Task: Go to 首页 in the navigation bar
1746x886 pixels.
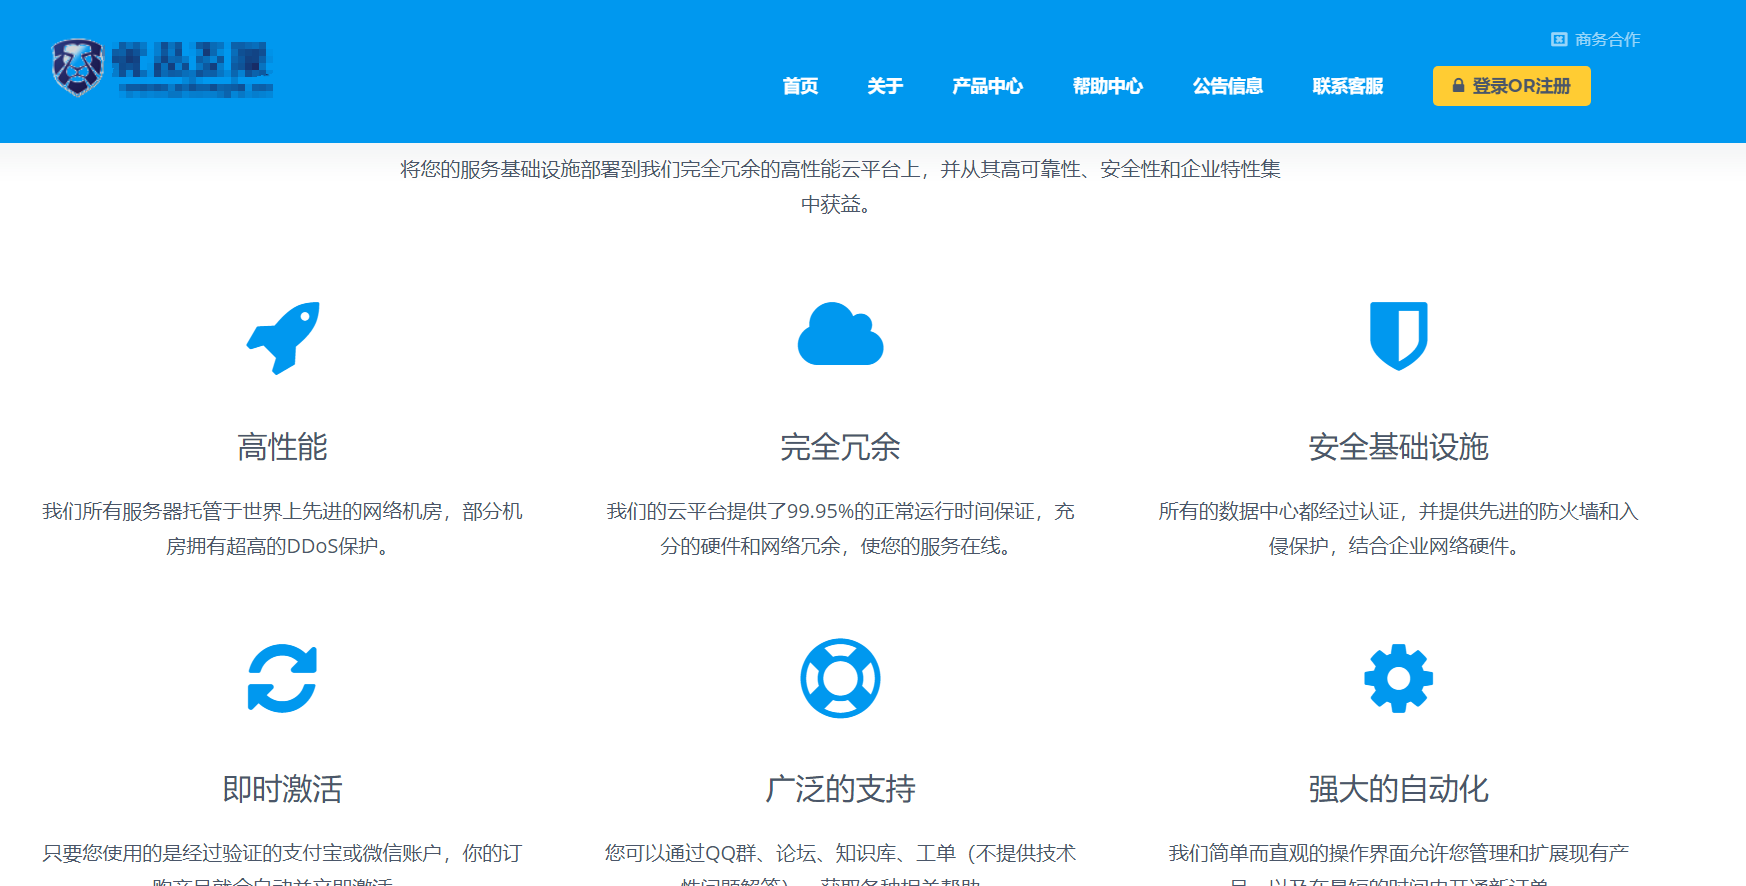Action: 800,86
